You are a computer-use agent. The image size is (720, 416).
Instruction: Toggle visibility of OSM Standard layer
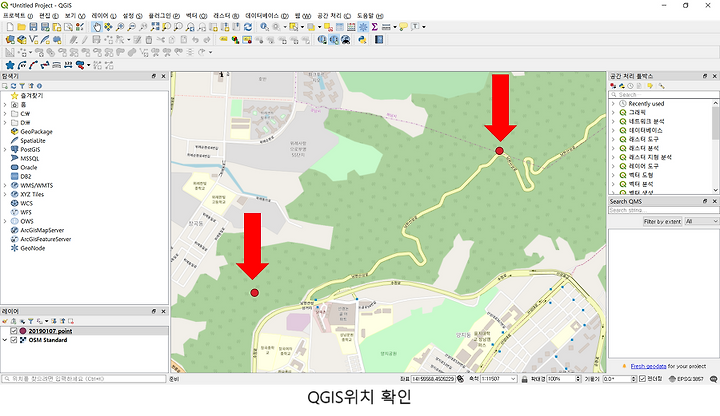pyautogui.click(x=14, y=340)
